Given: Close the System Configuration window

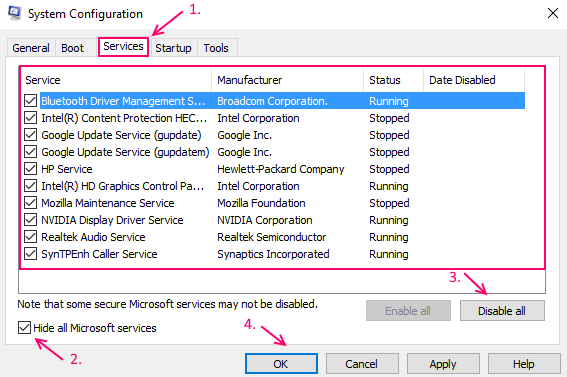Looking at the screenshot, I should (553, 13).
